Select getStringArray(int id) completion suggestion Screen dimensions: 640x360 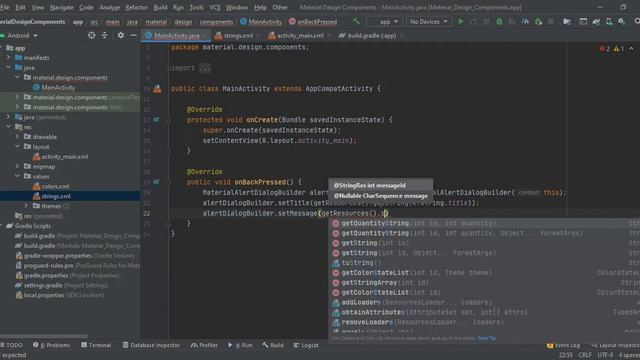484,282
